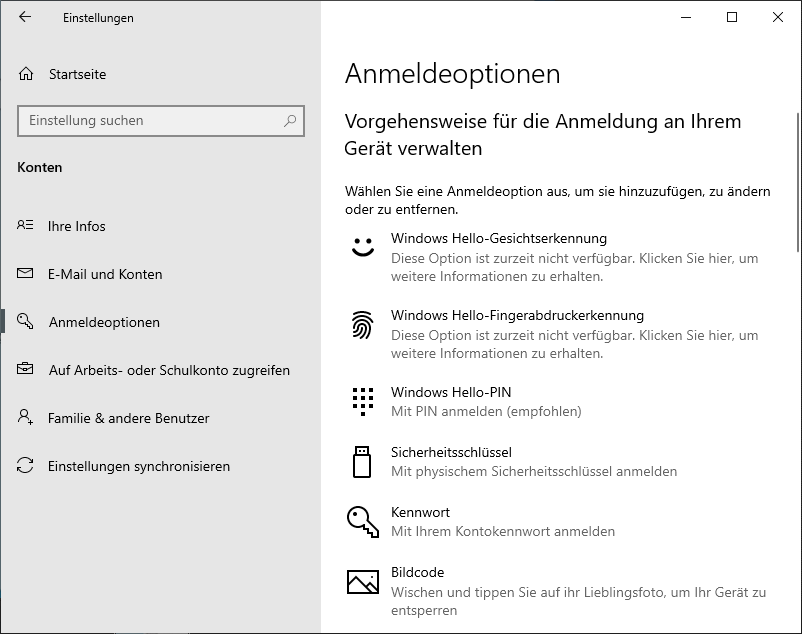Click the sync arrows icon for Einstellungen synchronisieren
Screen dimensions: 802x634
pos(25,465)
